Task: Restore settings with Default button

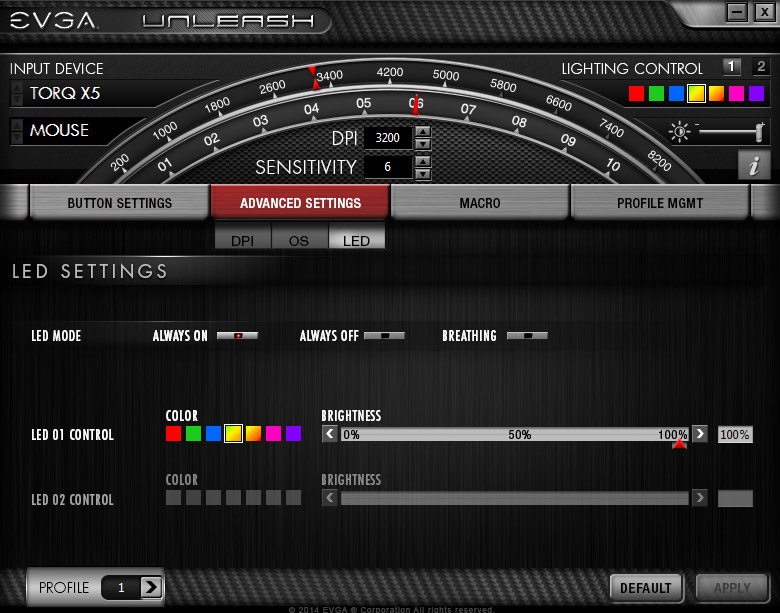Action: [646, 588]
